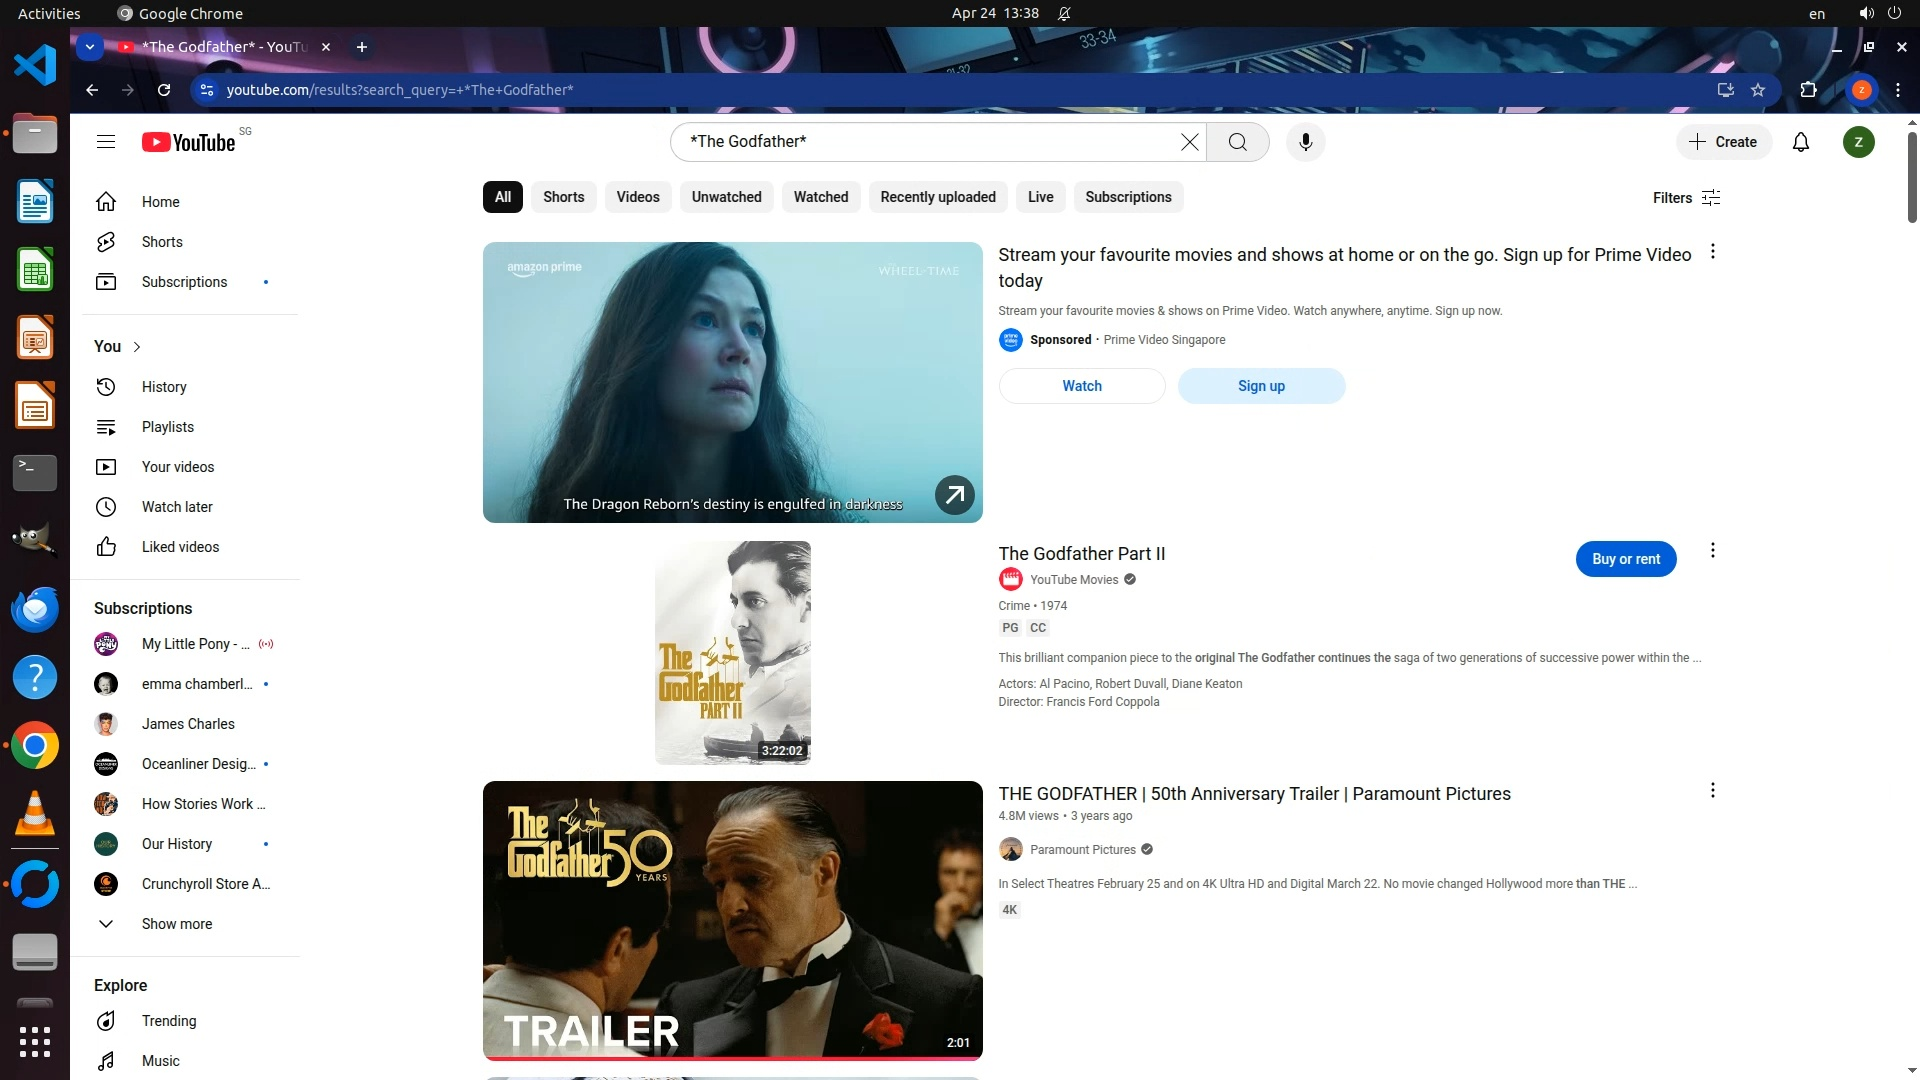Open the hamburger guide menu

pos(106,142)
